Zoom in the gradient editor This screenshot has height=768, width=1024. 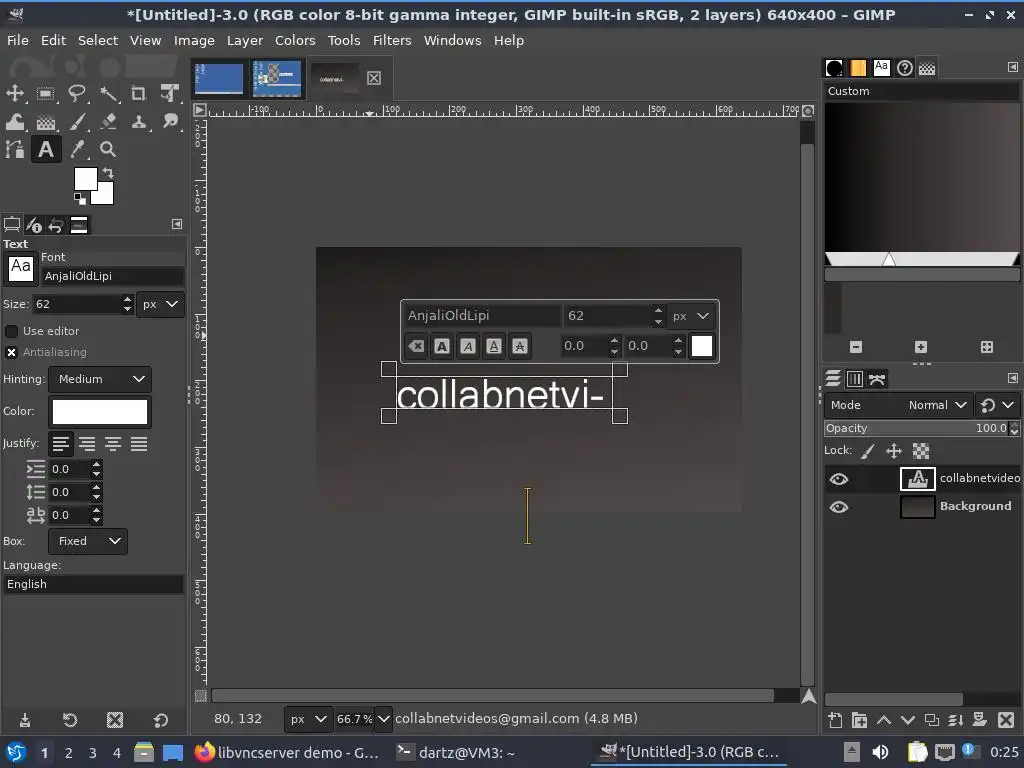pyautogui.click(x=921, y=347)
